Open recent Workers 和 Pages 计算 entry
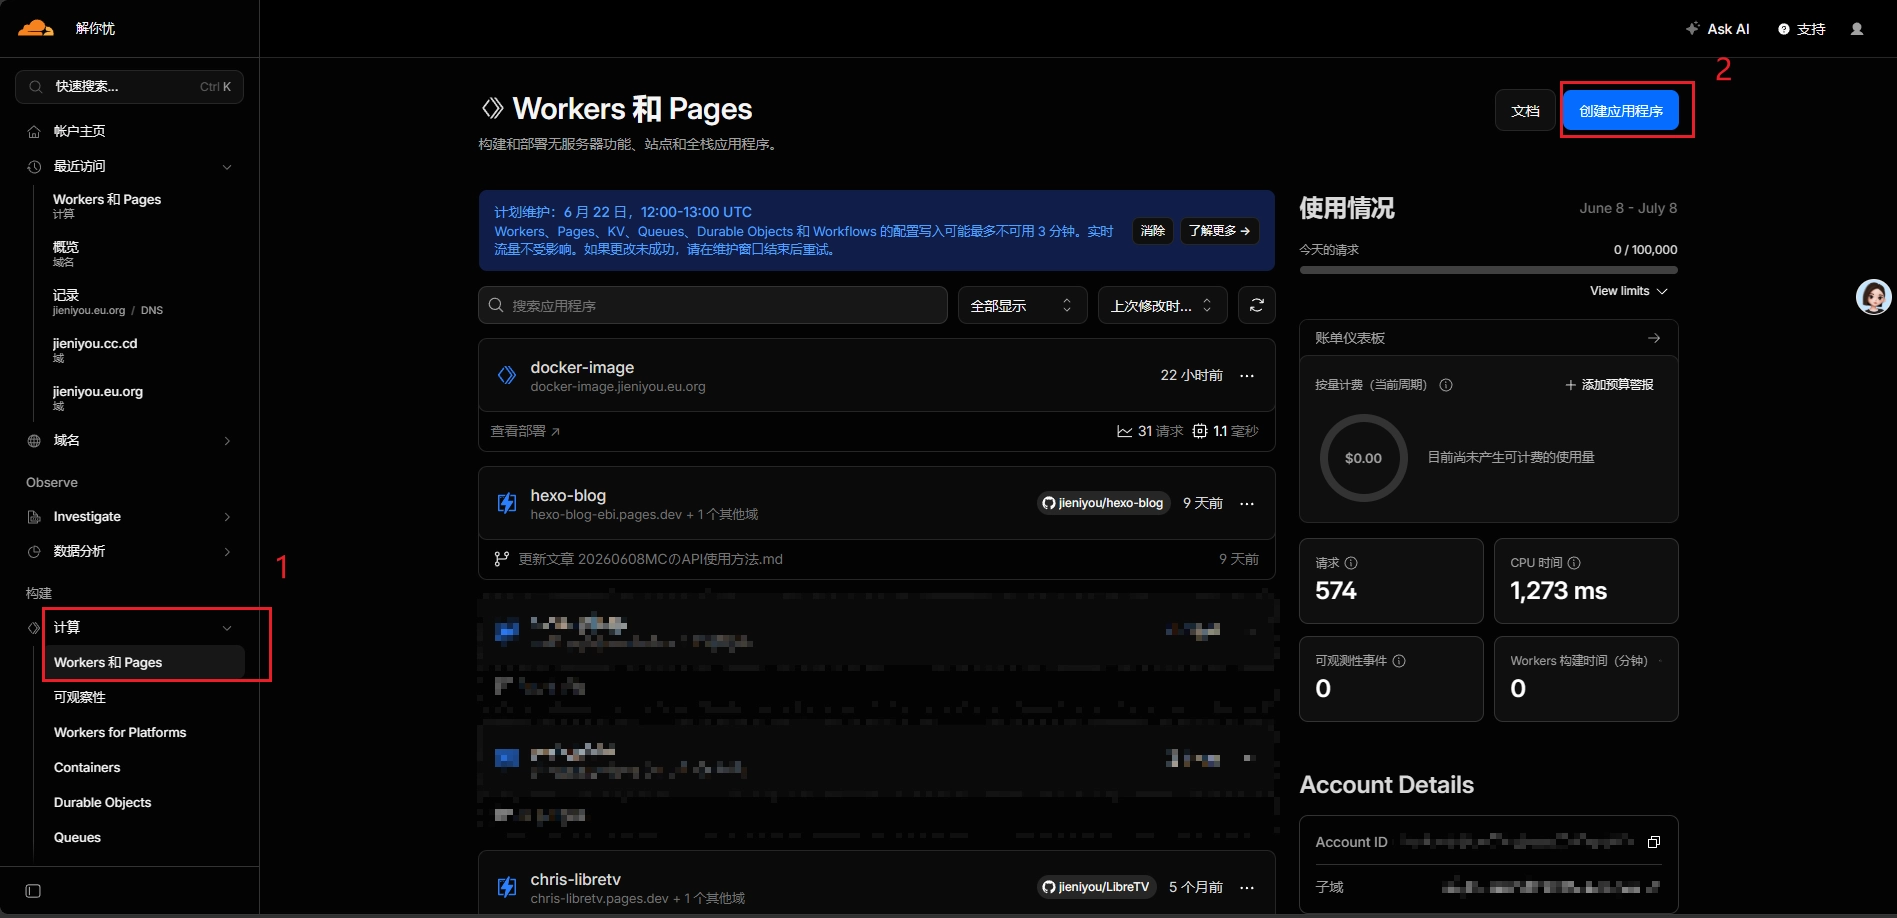The image size is (1897, 918). [107, 206]
